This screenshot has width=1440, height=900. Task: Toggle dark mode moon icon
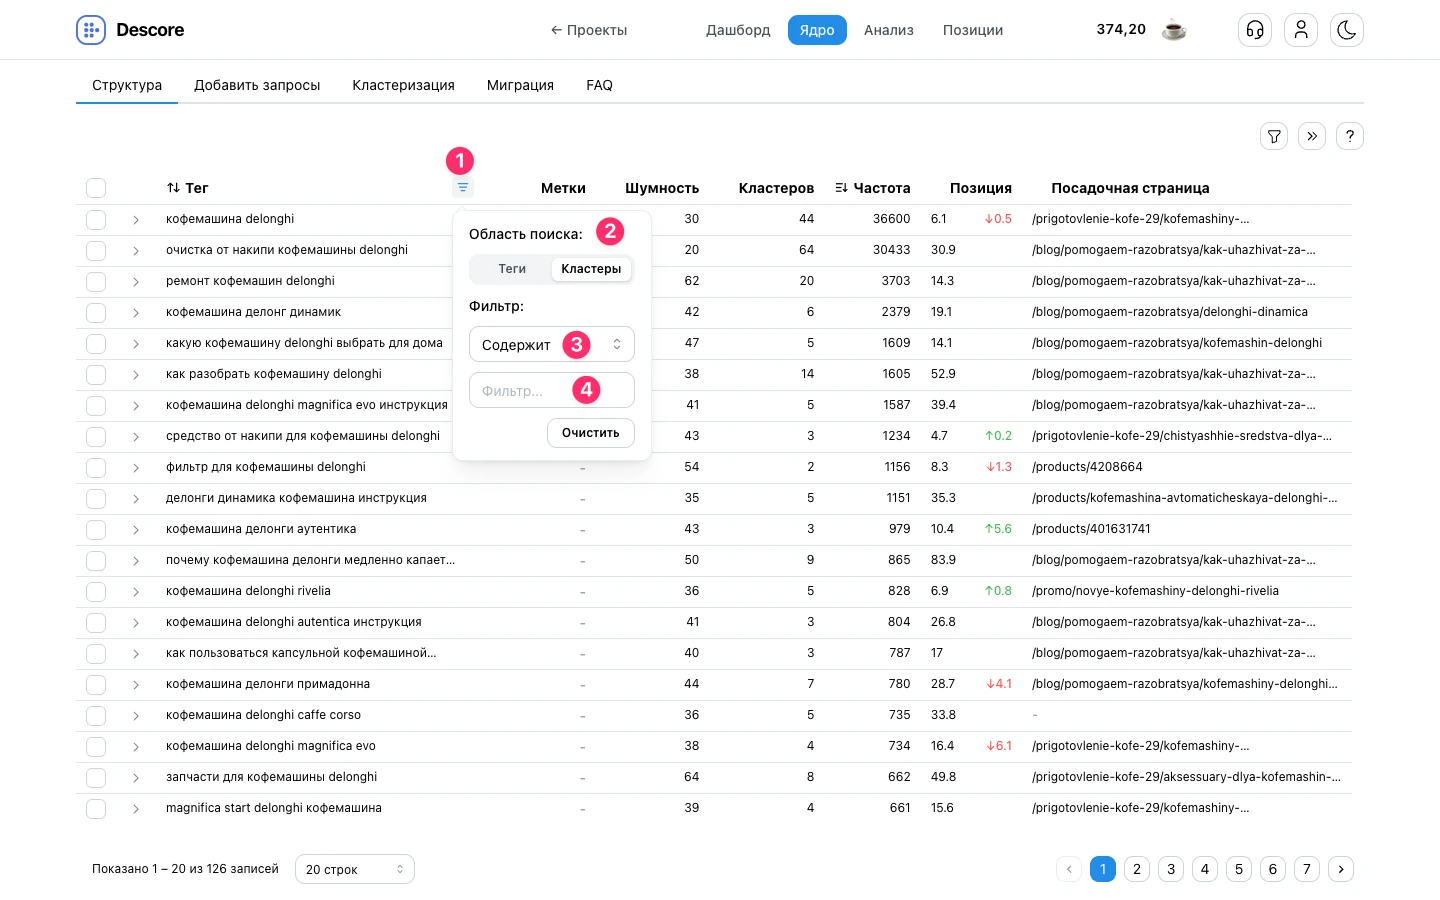1347,30
